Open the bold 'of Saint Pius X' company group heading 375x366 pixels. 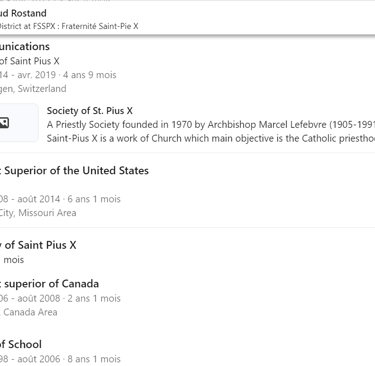click(x=38, y=245)
